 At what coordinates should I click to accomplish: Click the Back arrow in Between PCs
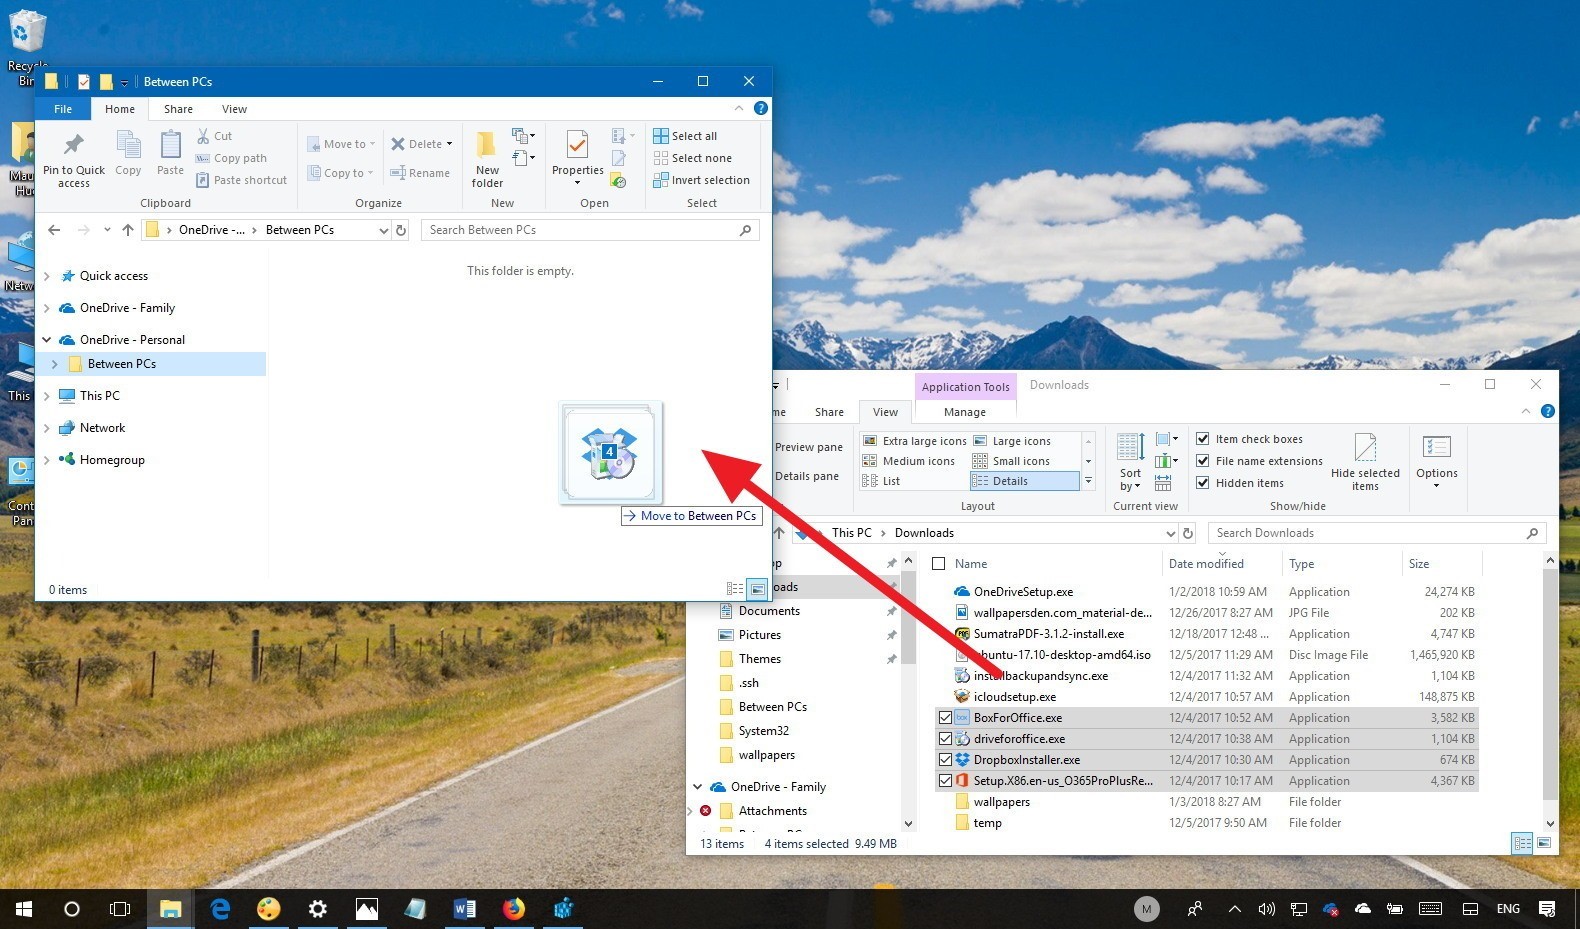click(x=54, y=230)
